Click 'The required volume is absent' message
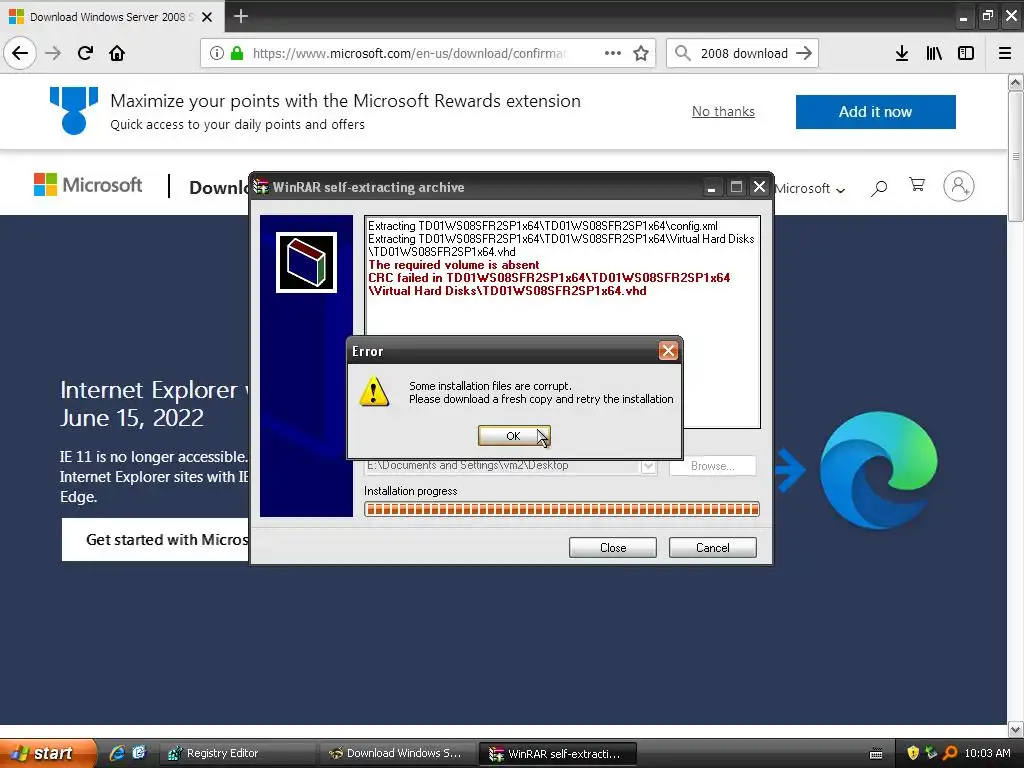Screen dimensions: 1024x768 coord(453,264)
